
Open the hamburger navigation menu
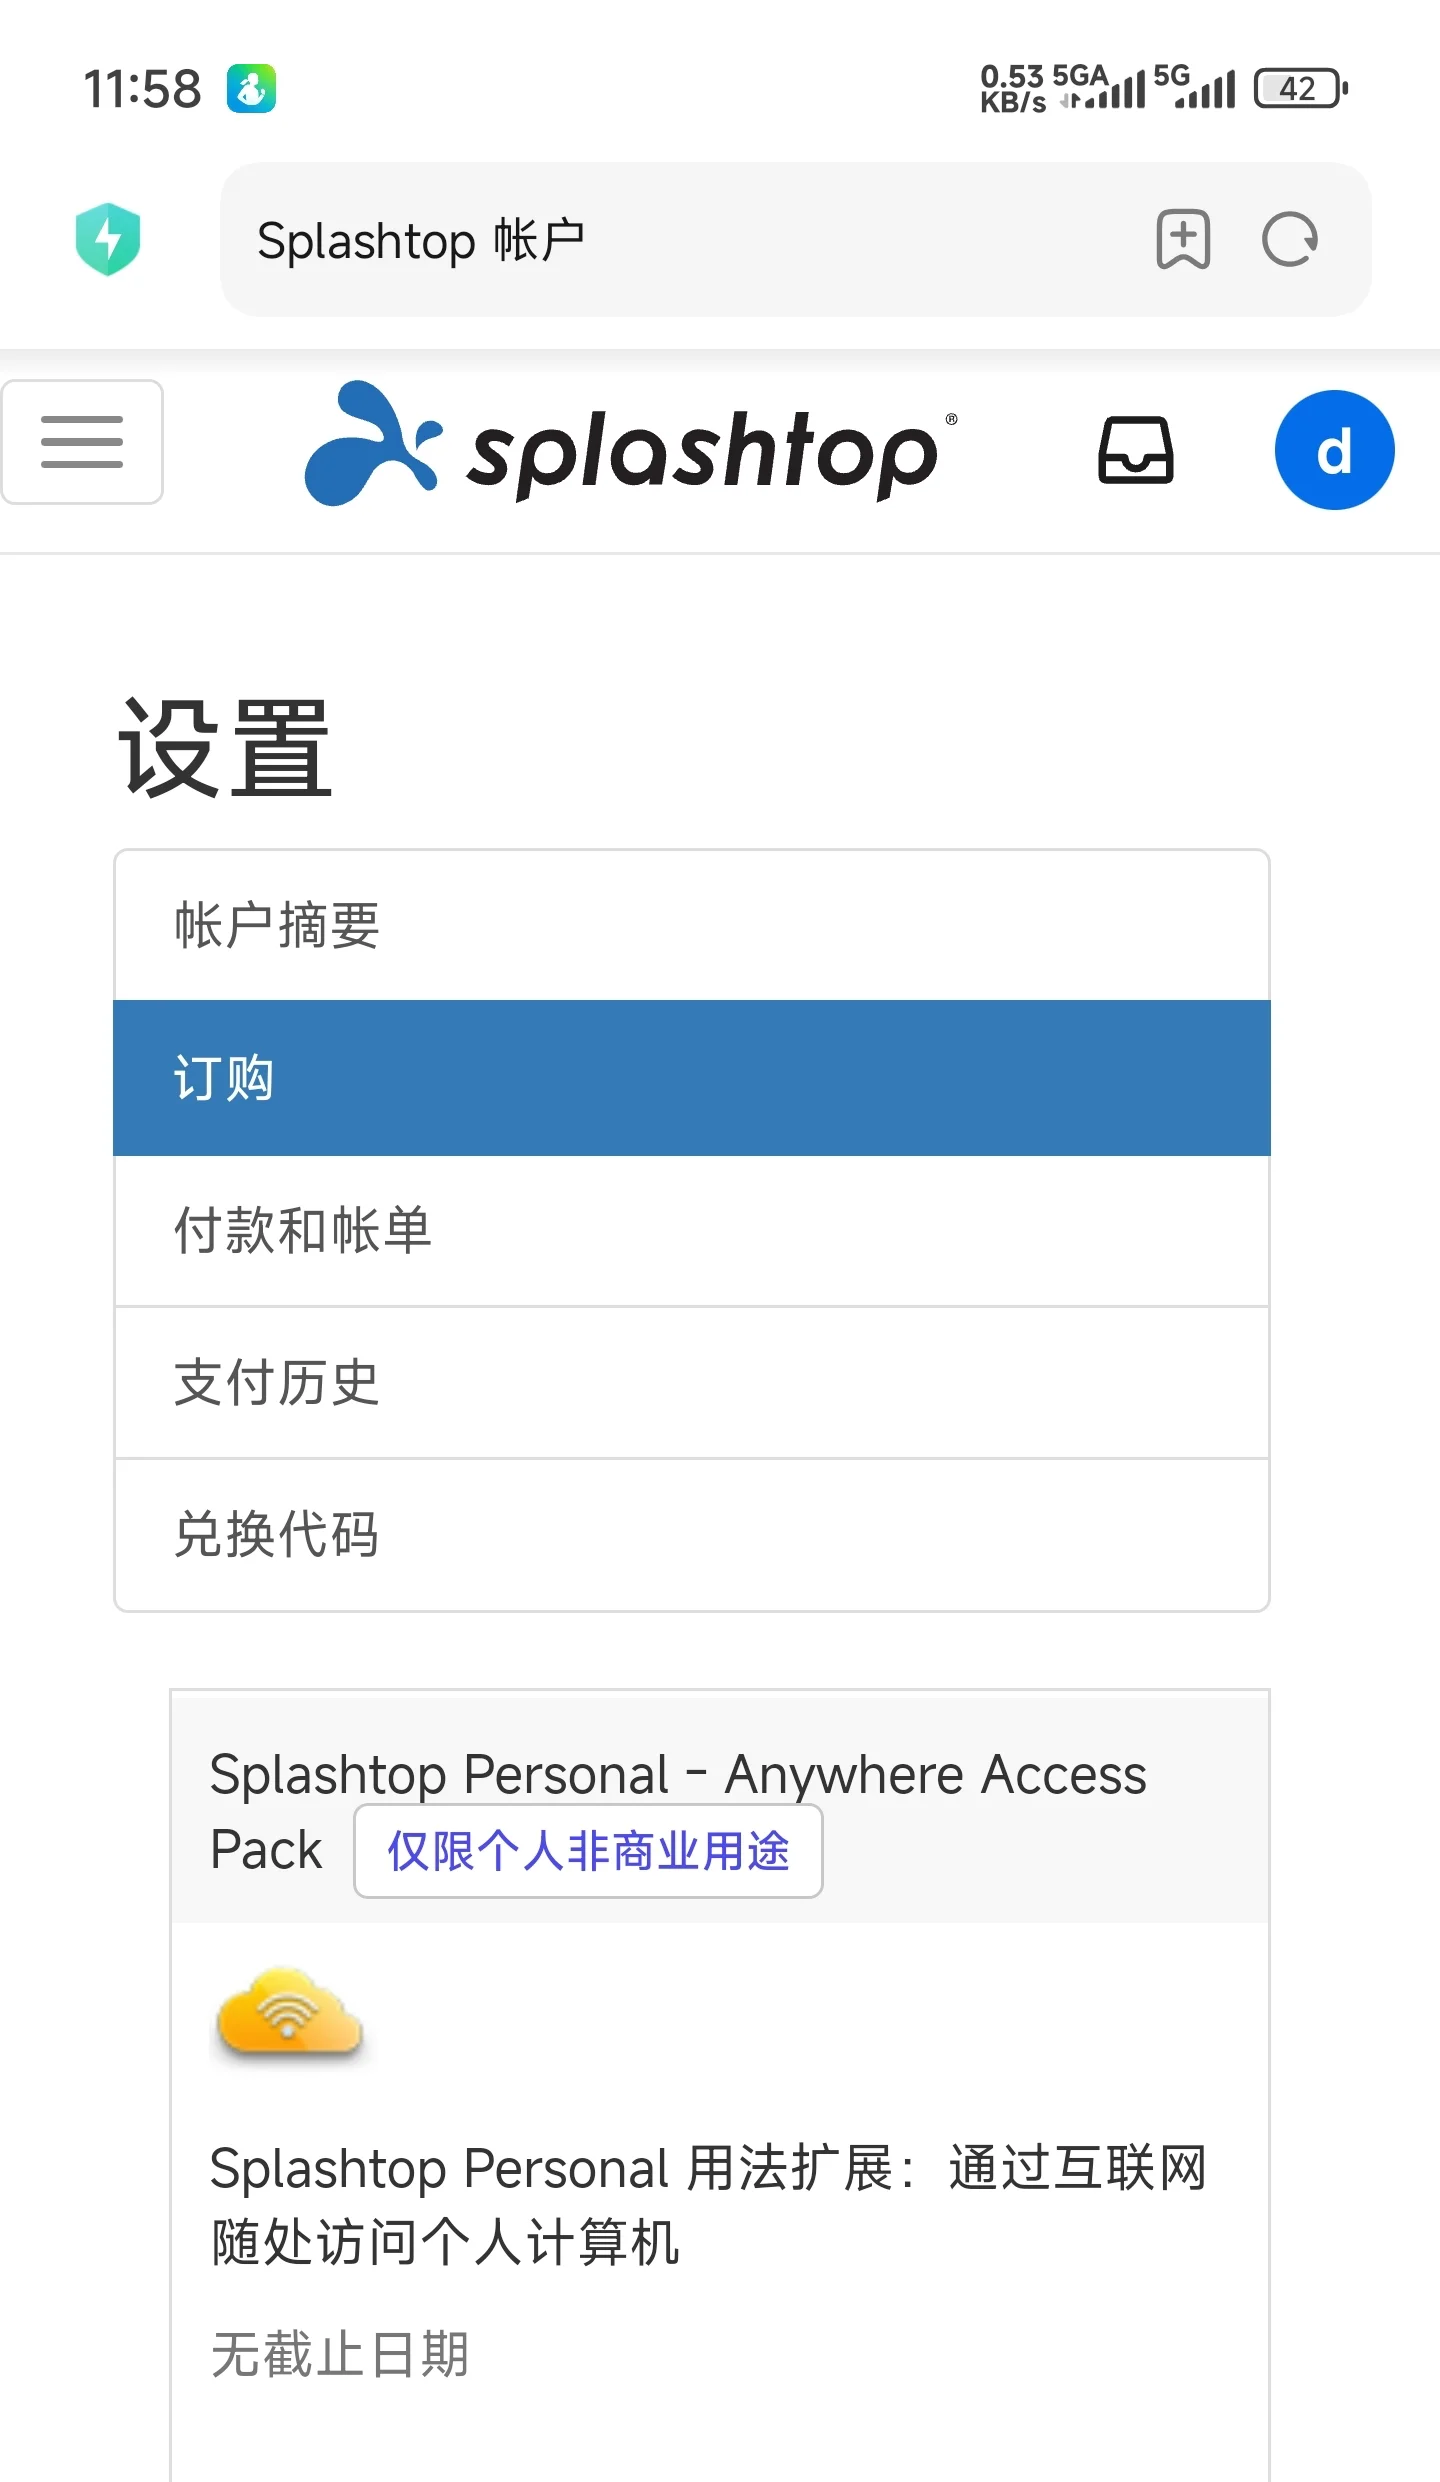coord(82,442)
